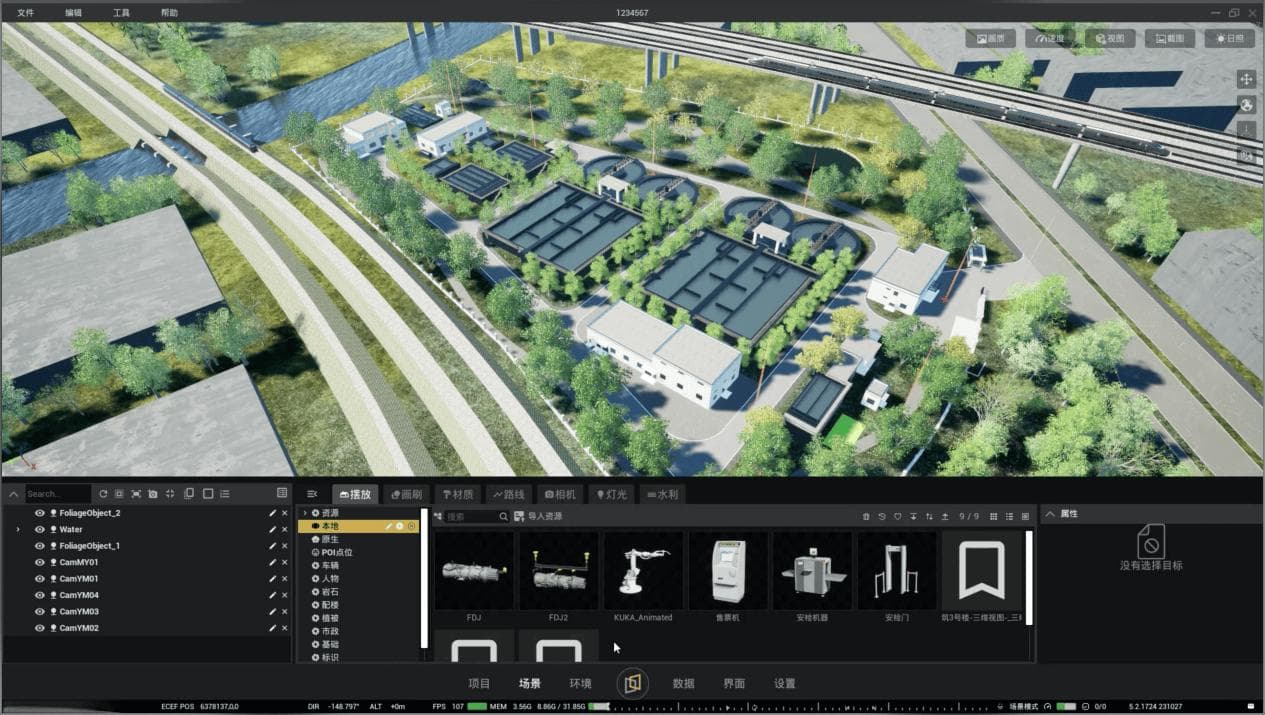Click the frame-selection icon in the outliner toolbar
Image resolution: width=1265 pixels, height=715 pixels.
pos(136,493)
